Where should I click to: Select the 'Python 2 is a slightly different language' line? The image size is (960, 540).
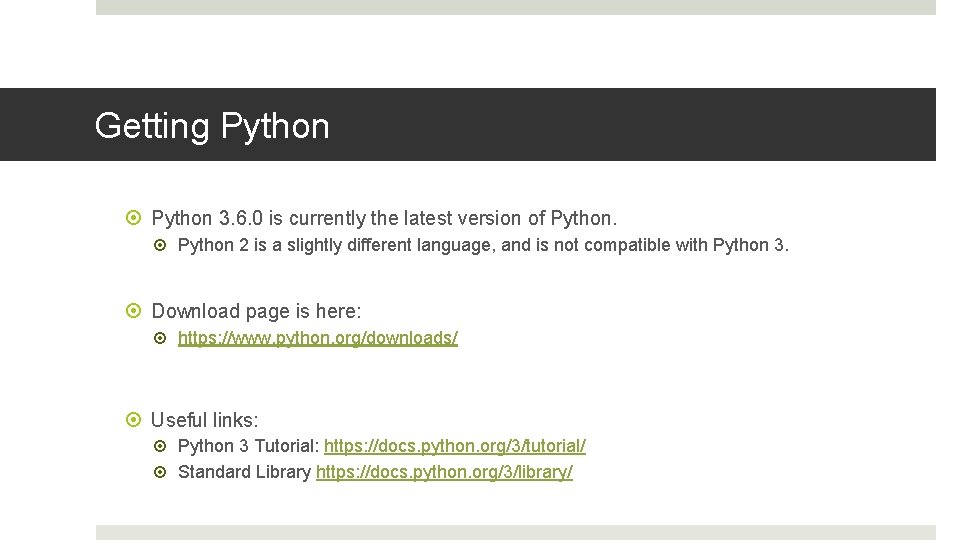(x=483, y=245)
